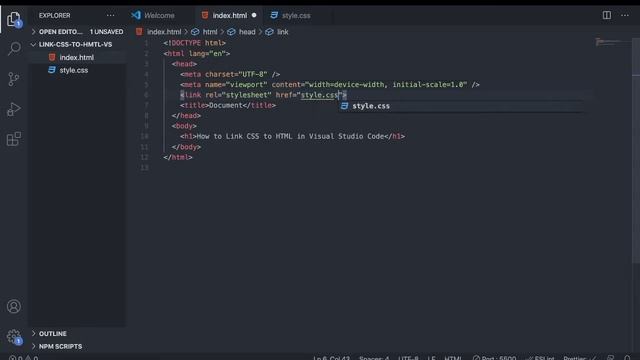Viewport: 640px width, 360px height.
Task: Click the Ln 6, Col 43 cursor position status item
Action: (x=331, y=358)
